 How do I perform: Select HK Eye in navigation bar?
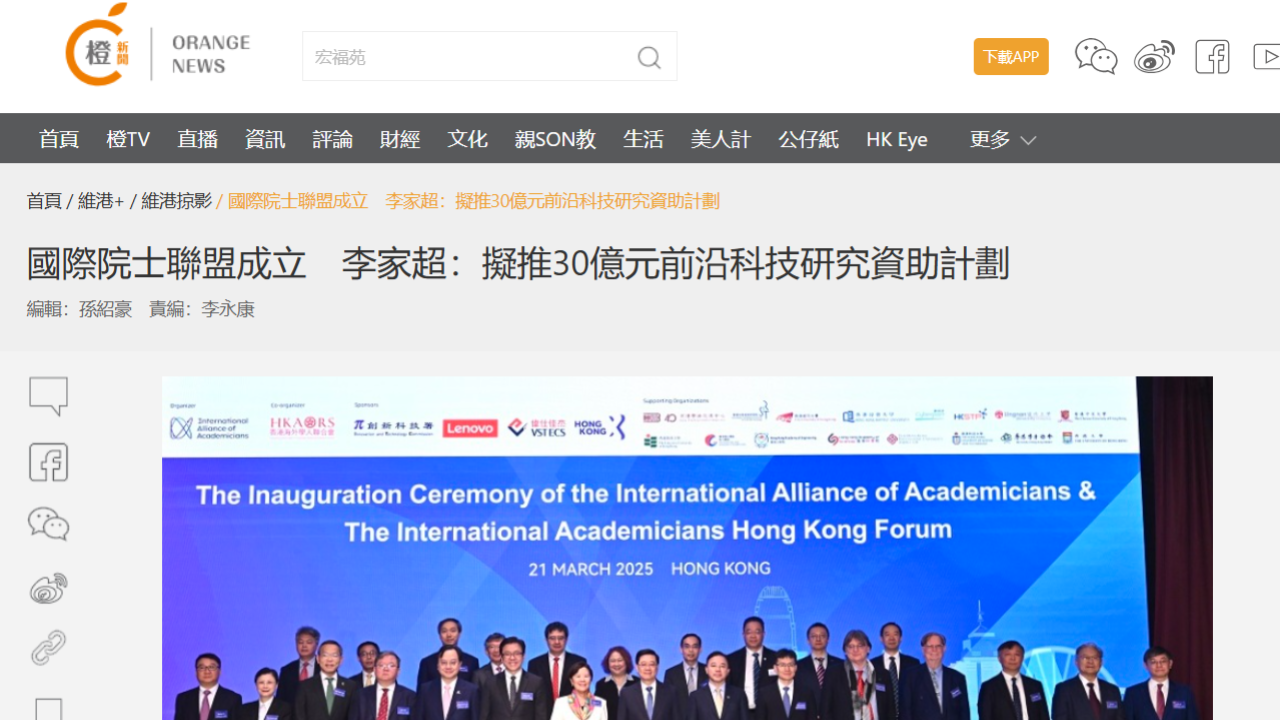pos(896,140)
